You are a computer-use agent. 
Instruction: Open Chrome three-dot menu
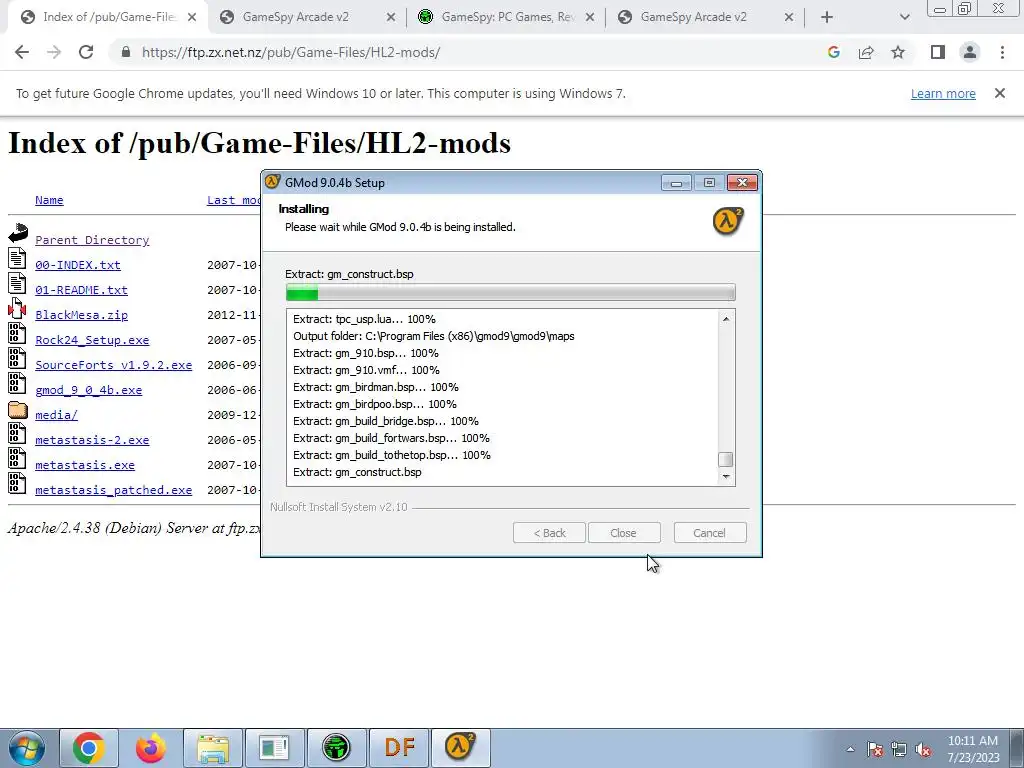(x=1002, y=52)
